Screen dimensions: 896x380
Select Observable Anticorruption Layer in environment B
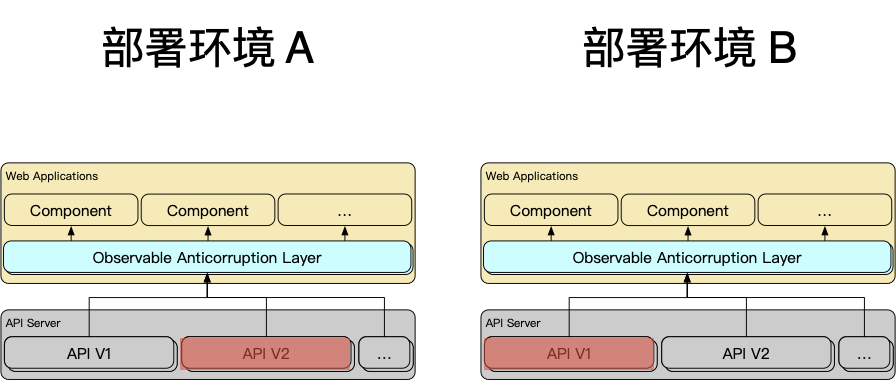(687, 257)
